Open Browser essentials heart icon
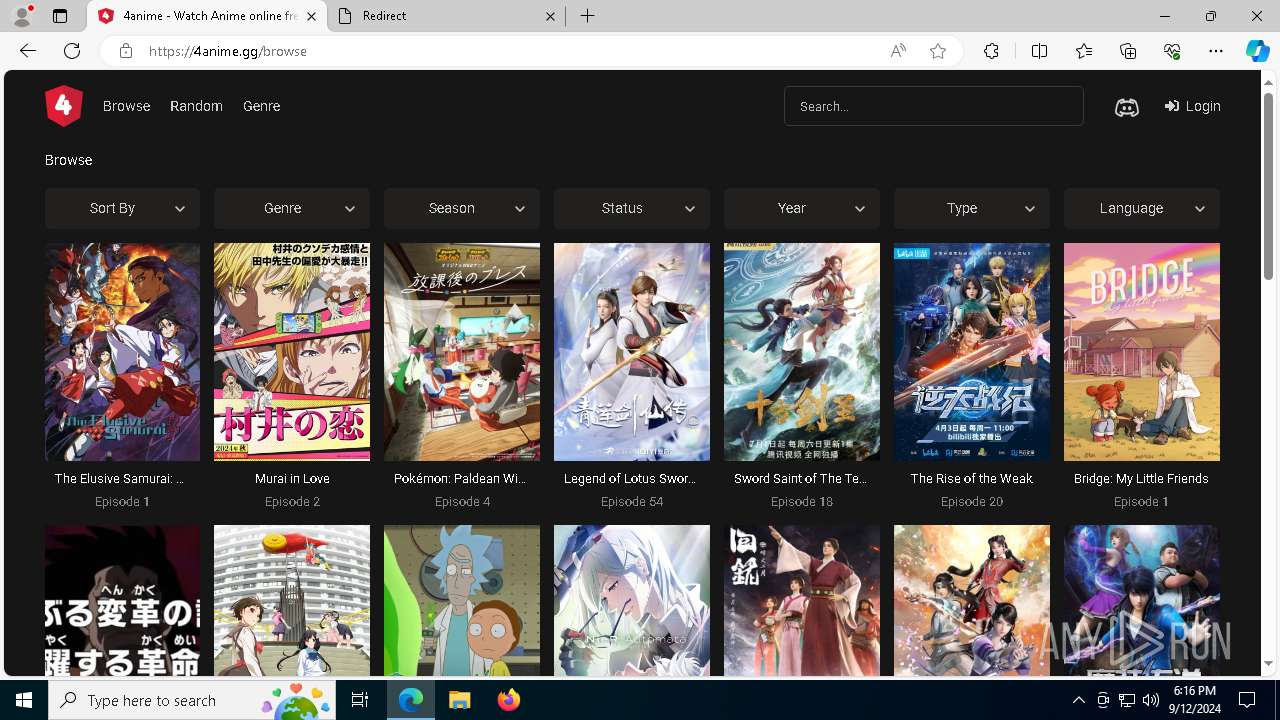 (1172, 51)
